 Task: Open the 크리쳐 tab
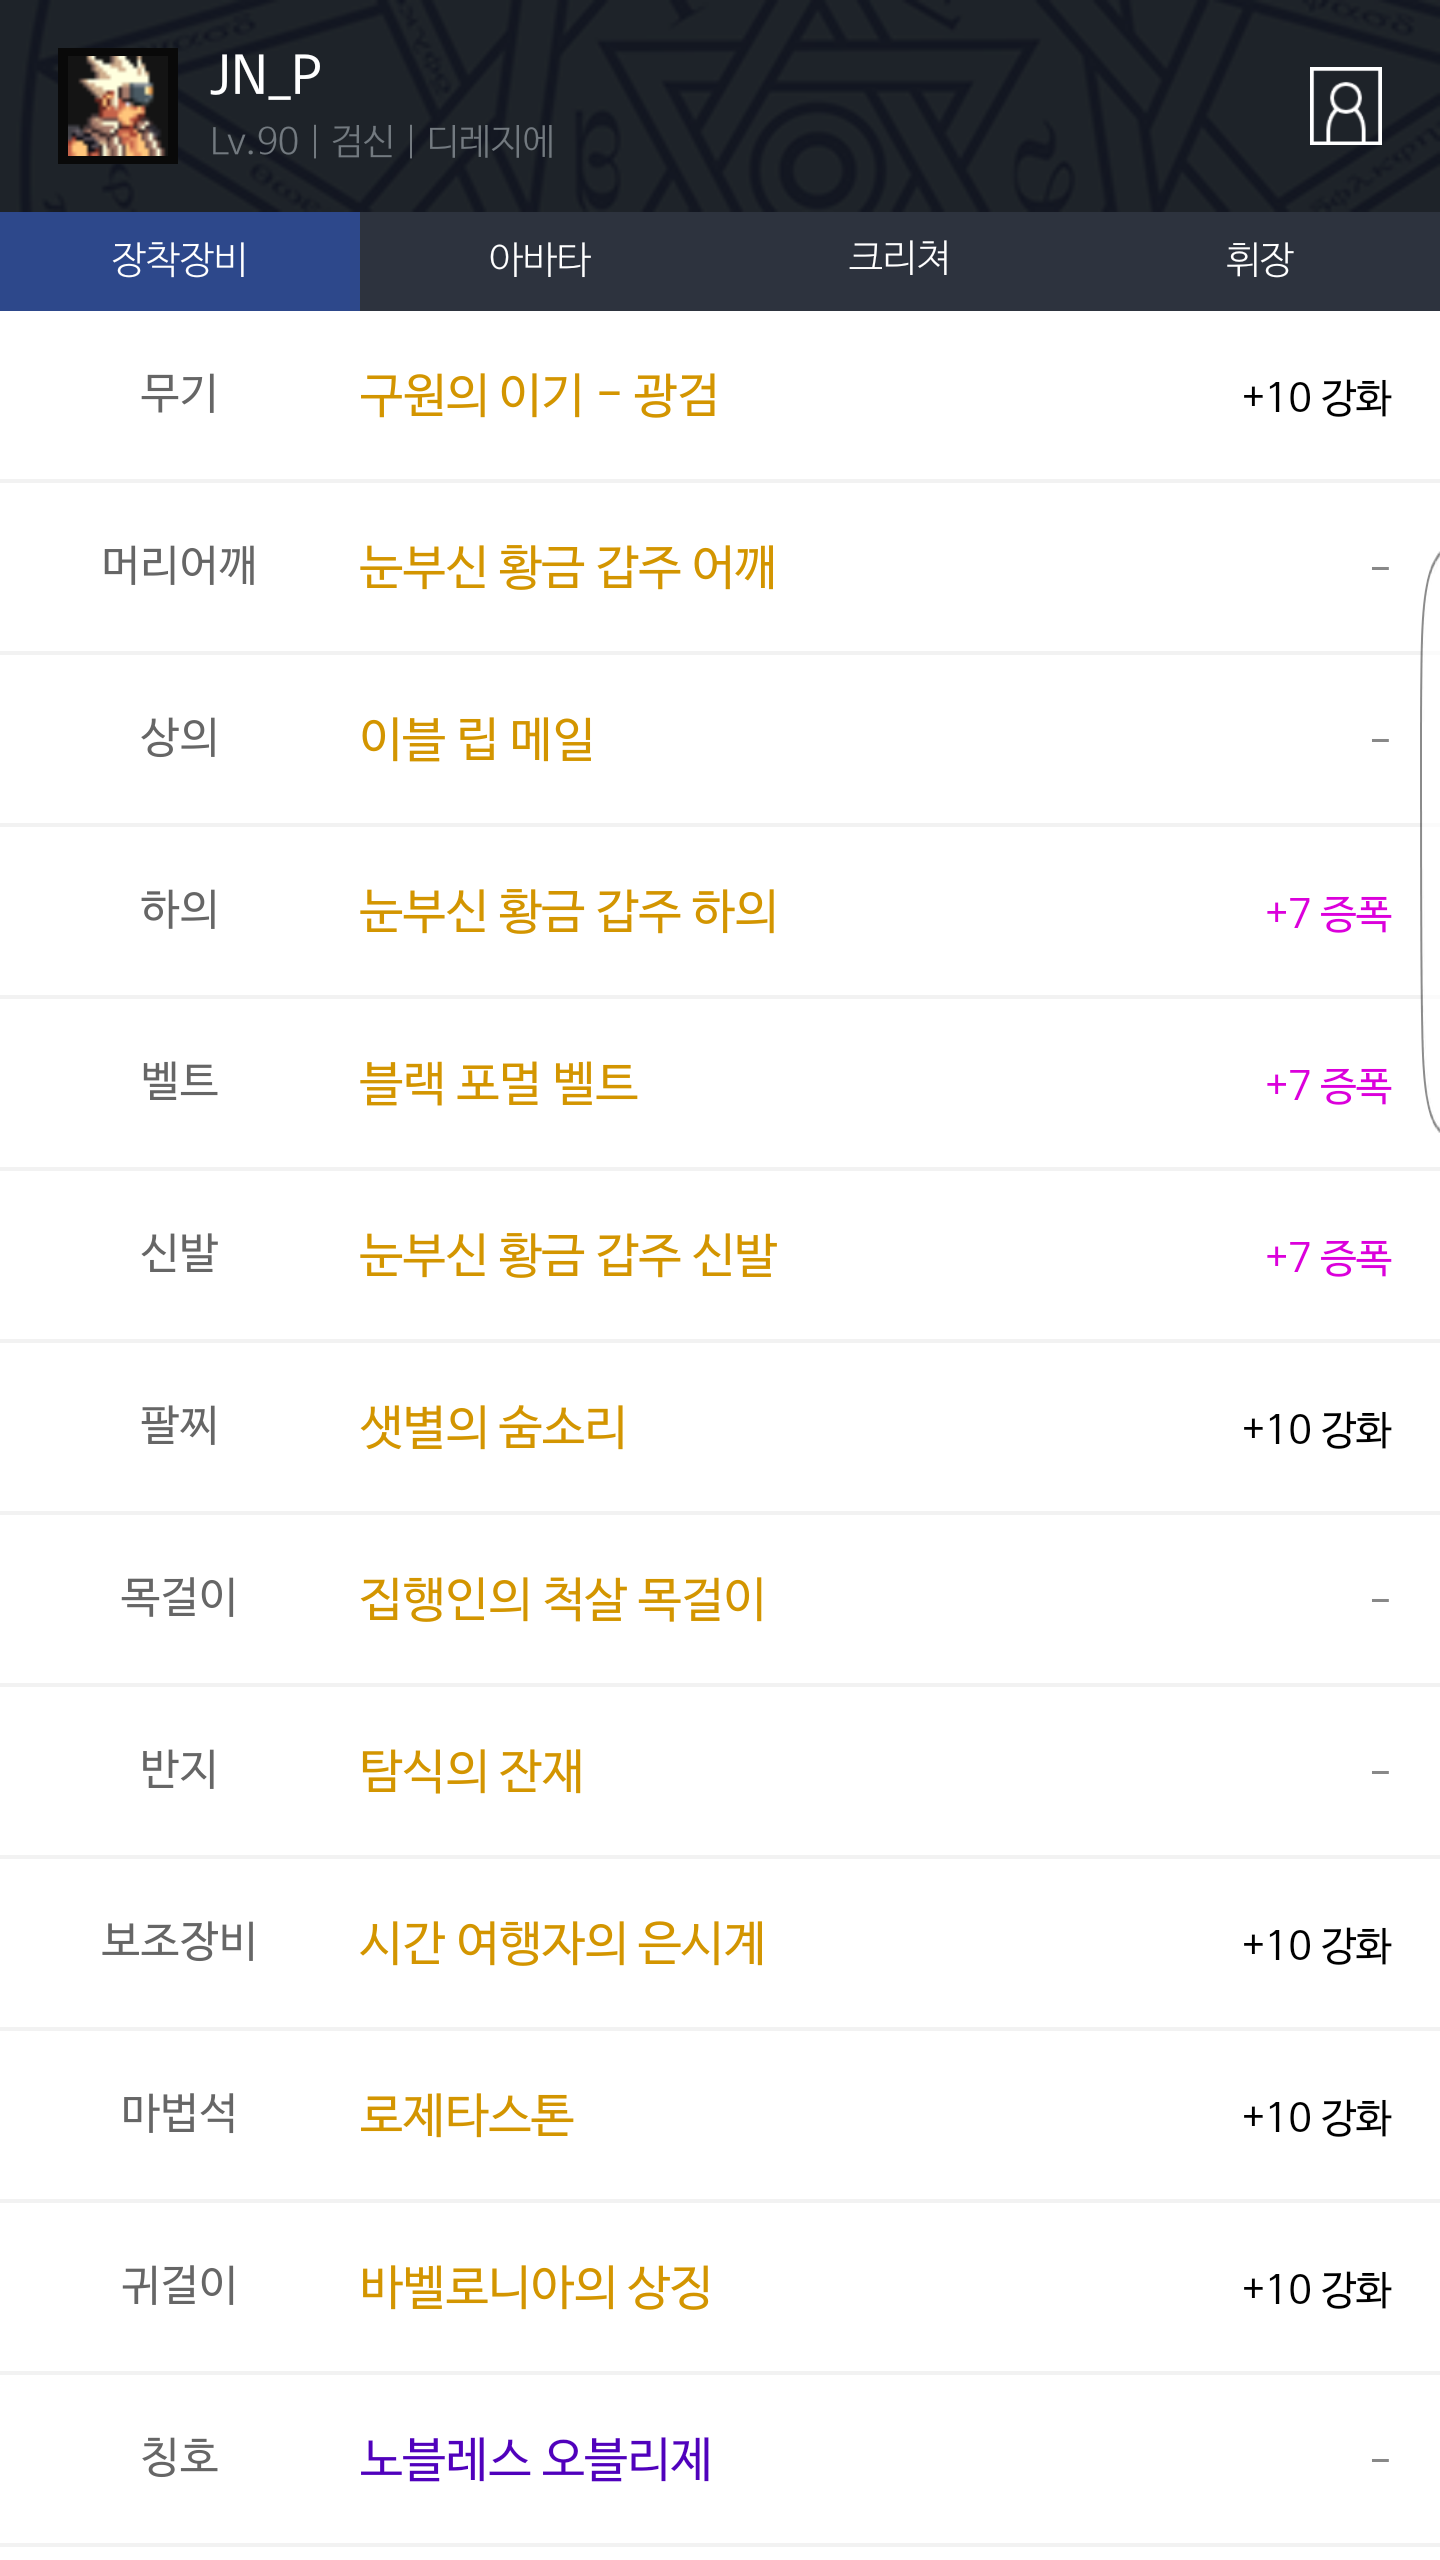pos(899,260)
